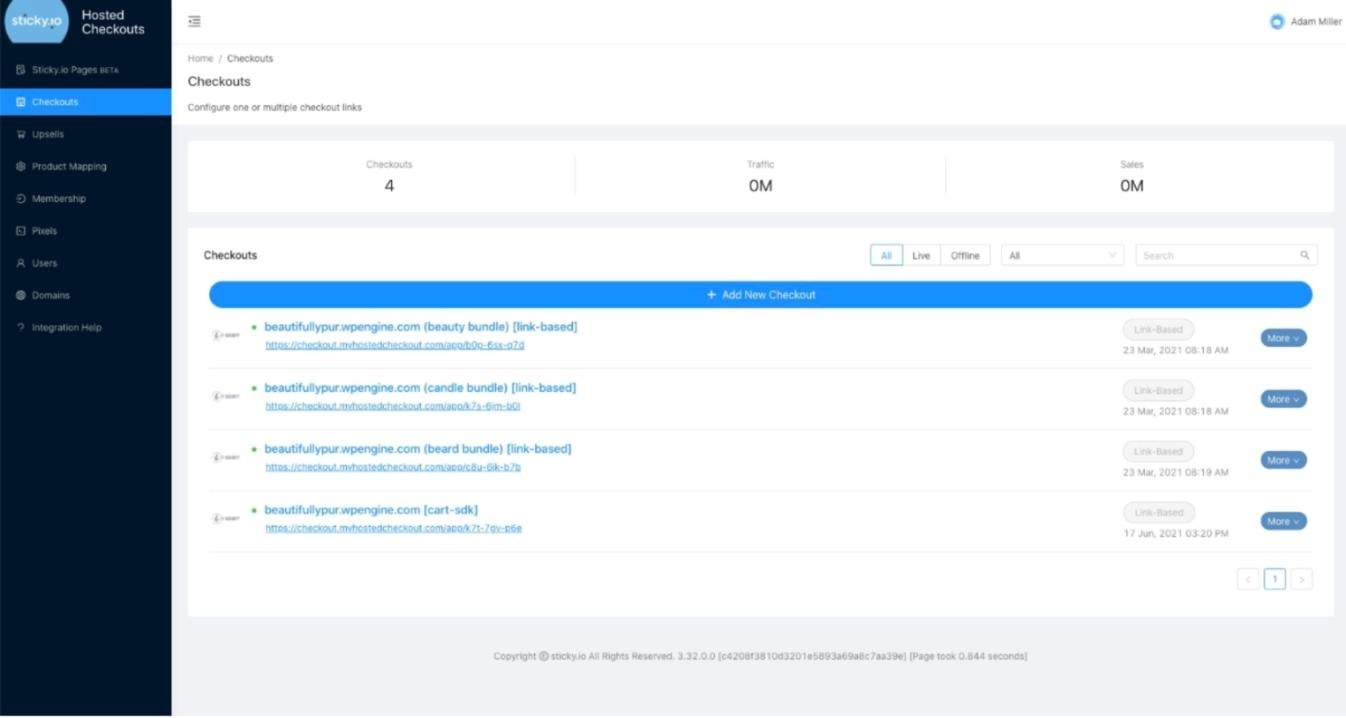Click the Domains globe icon
The width and height of the screenshot is (1346, 718).
tap(21, 295)
